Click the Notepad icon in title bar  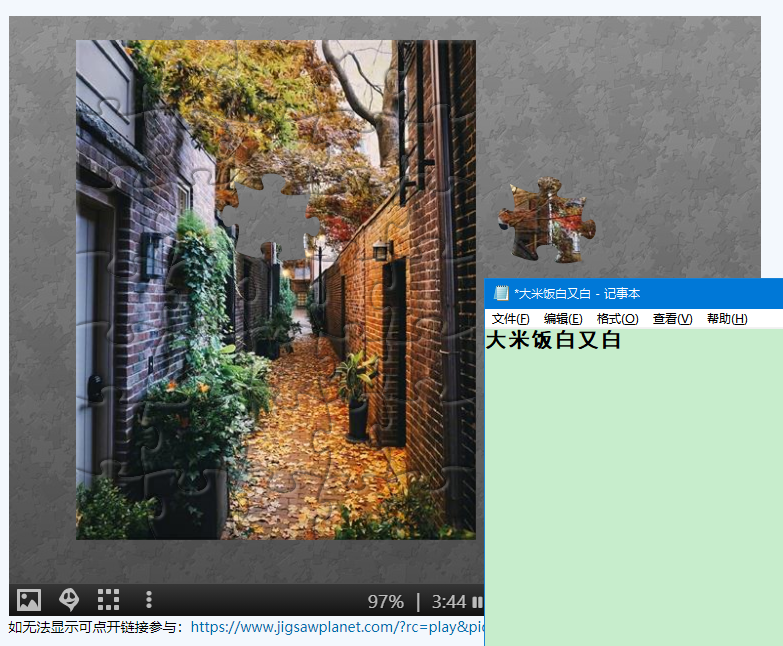click(501, 293)
